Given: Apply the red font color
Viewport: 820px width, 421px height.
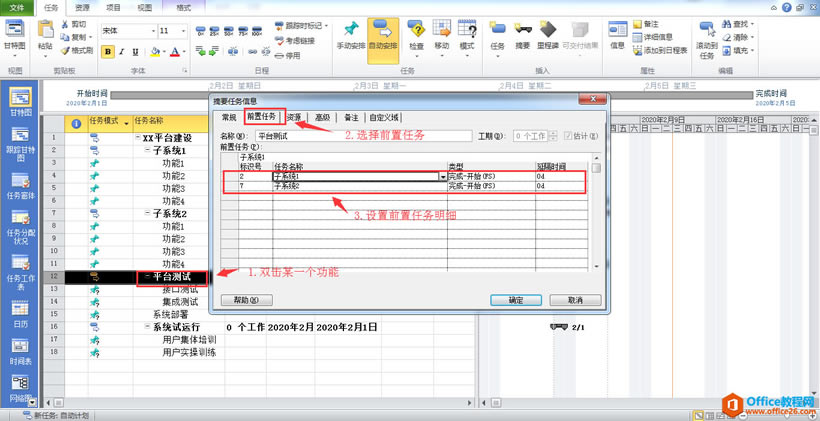Looking at the screenshot, I should click(174, 51).
